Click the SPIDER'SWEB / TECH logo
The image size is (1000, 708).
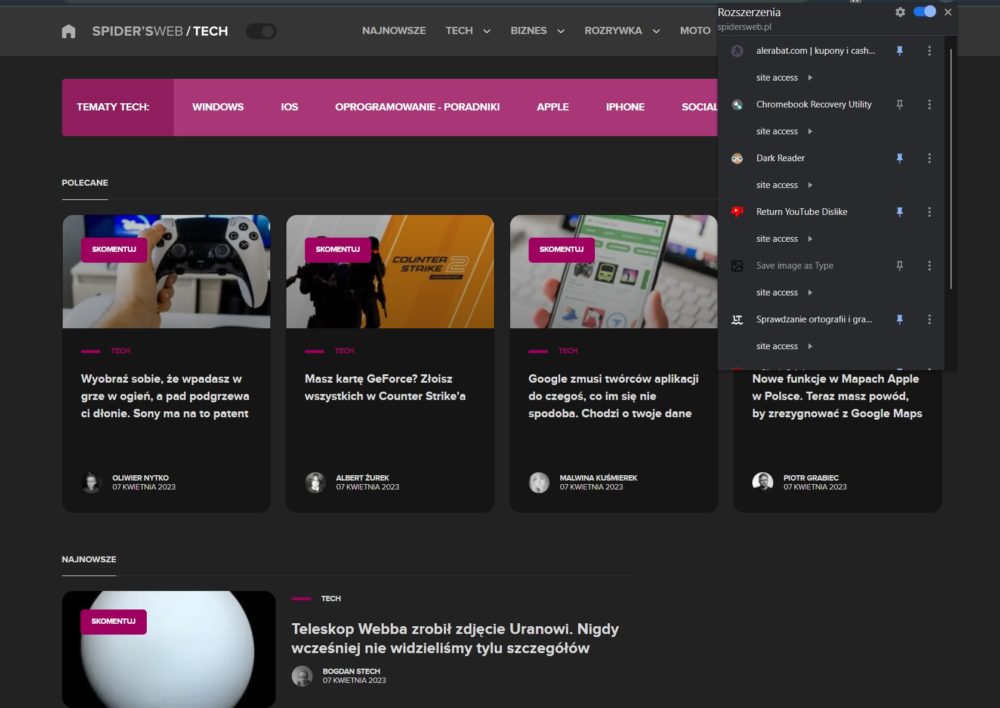tap(159, 31)
